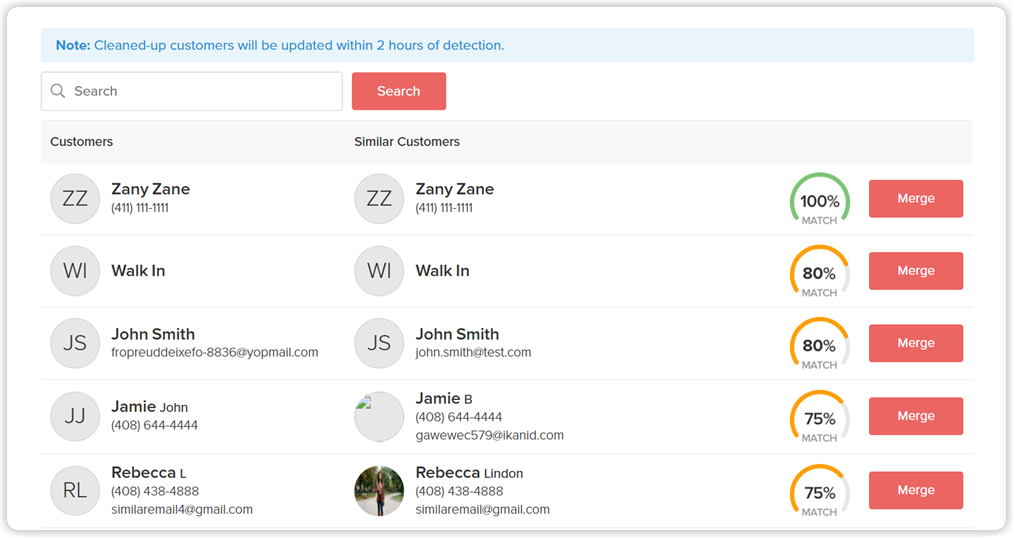Click the 80% match gauge for John Smith
The height and width of the screenshot is (538, 1014).
tap(819, 345)
